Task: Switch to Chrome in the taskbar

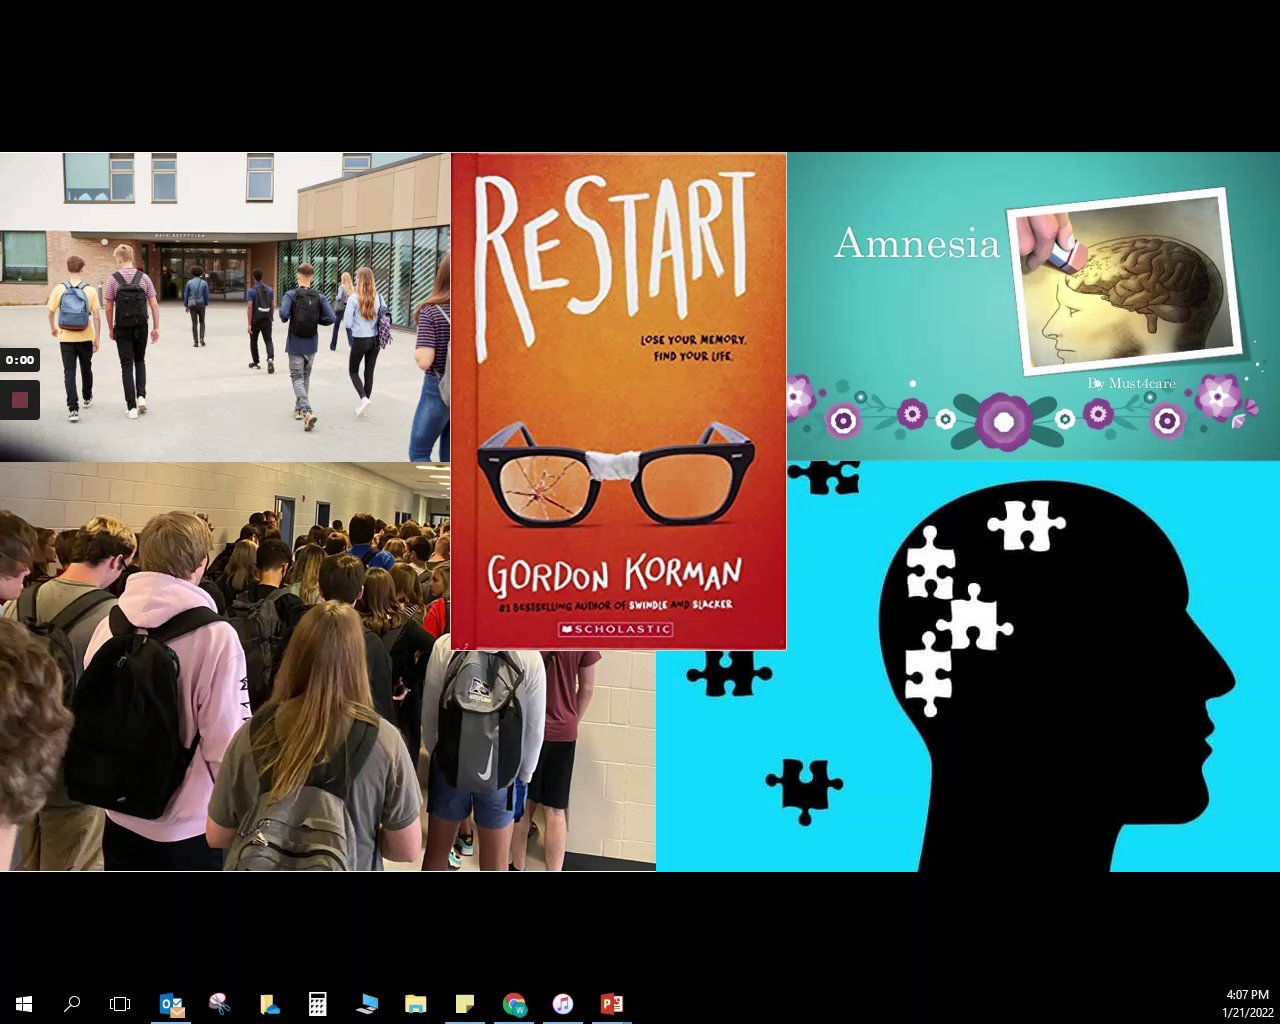Action: (x=514, y=1004)
